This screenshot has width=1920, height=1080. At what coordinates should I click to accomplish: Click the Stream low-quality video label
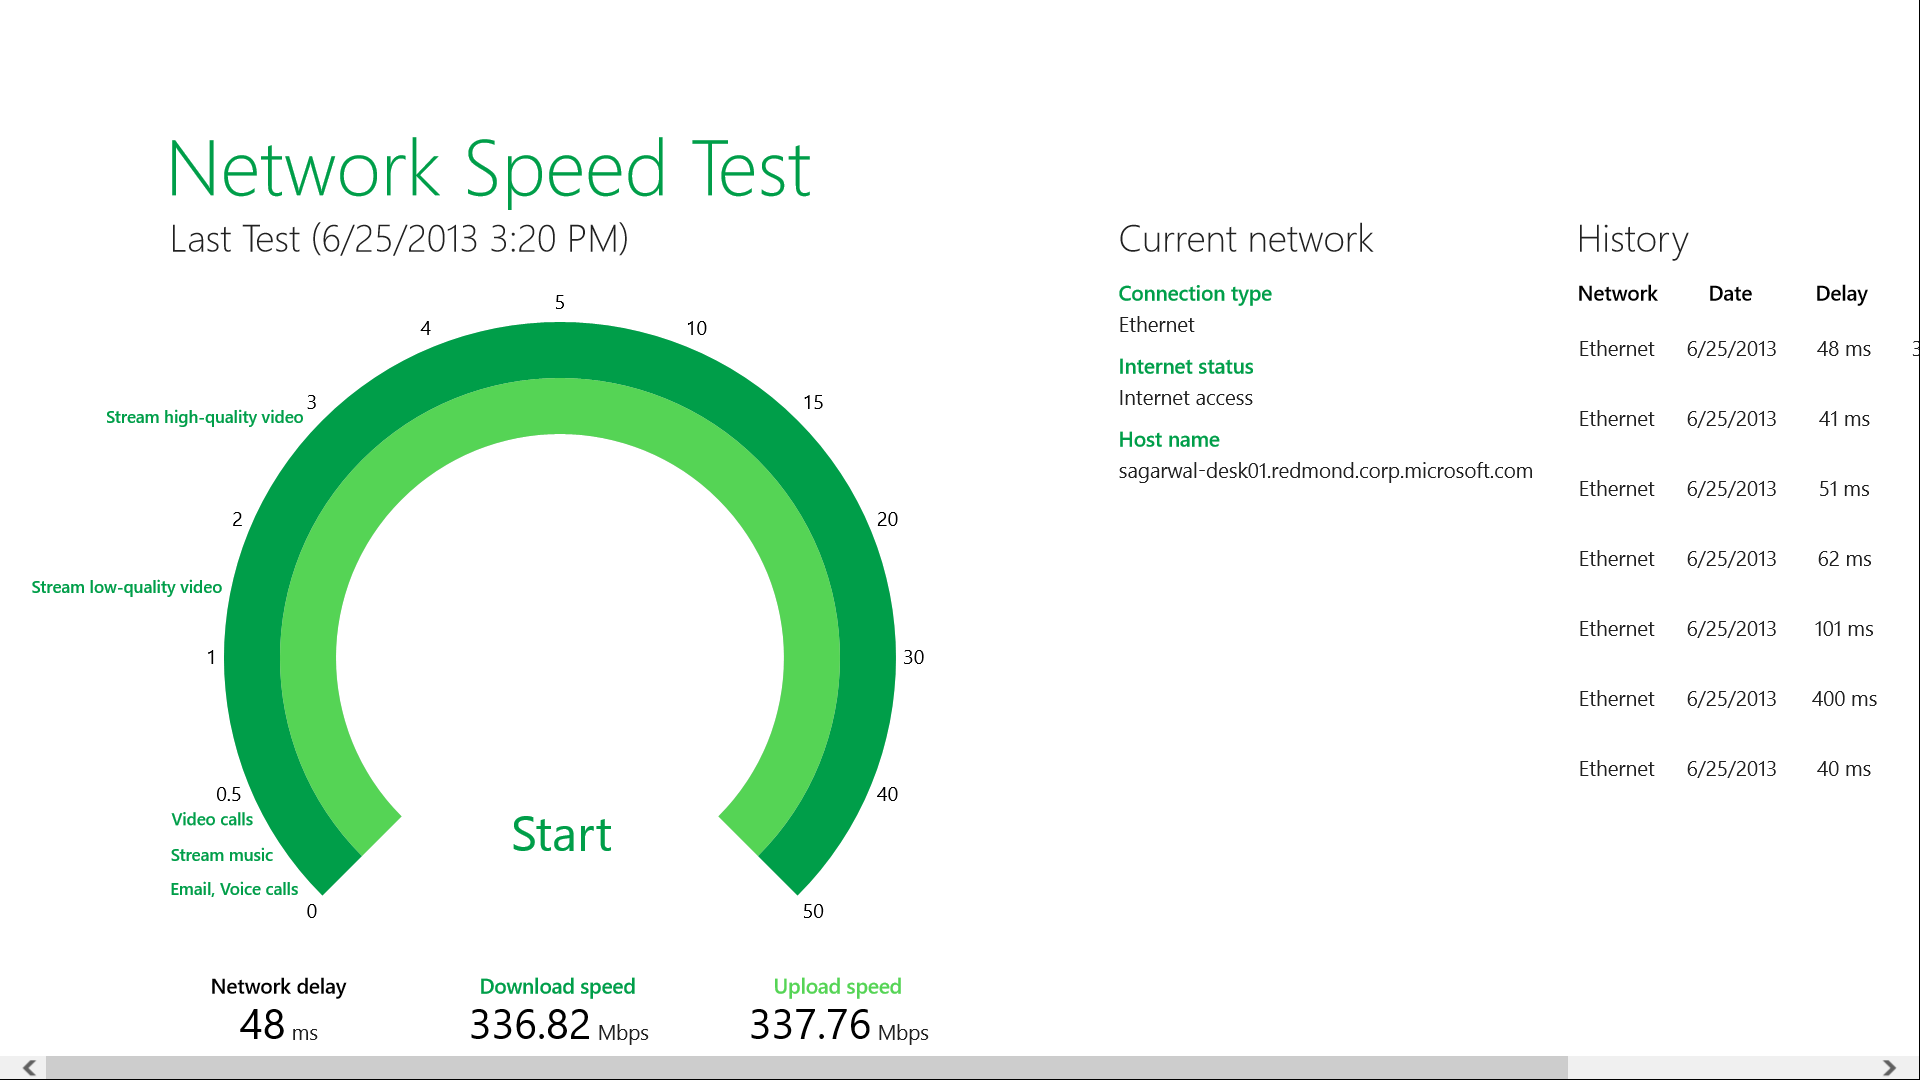[x=126, y=587]
